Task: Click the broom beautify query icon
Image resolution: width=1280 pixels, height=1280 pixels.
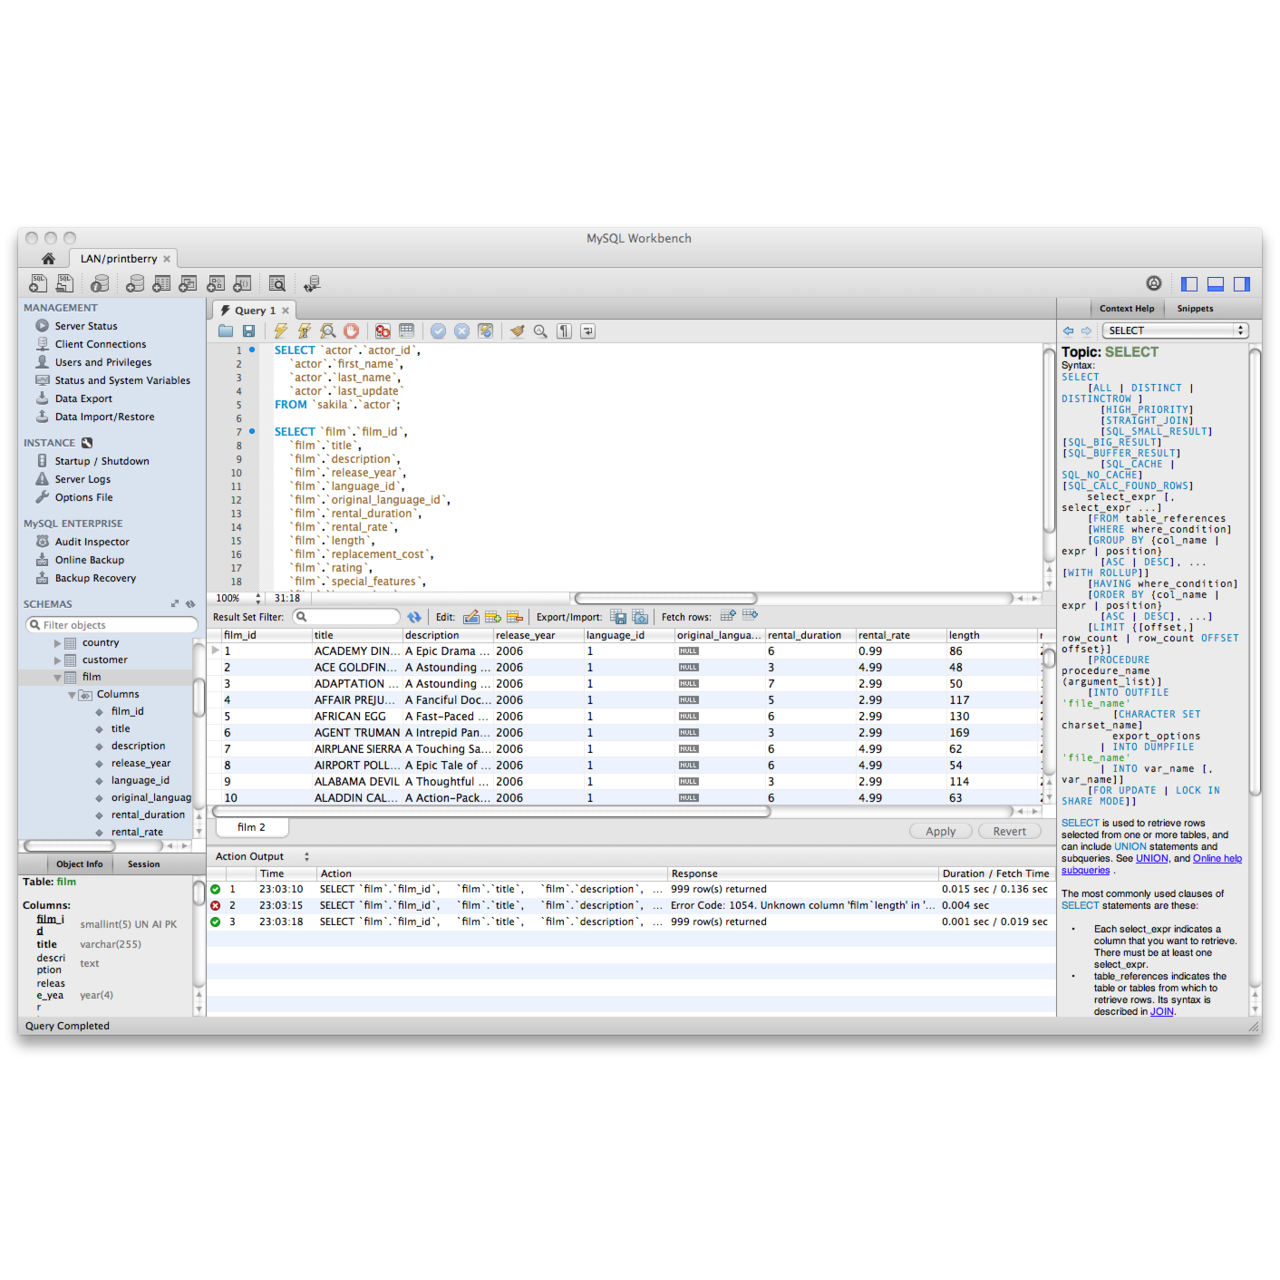Action: pos(517,331)
